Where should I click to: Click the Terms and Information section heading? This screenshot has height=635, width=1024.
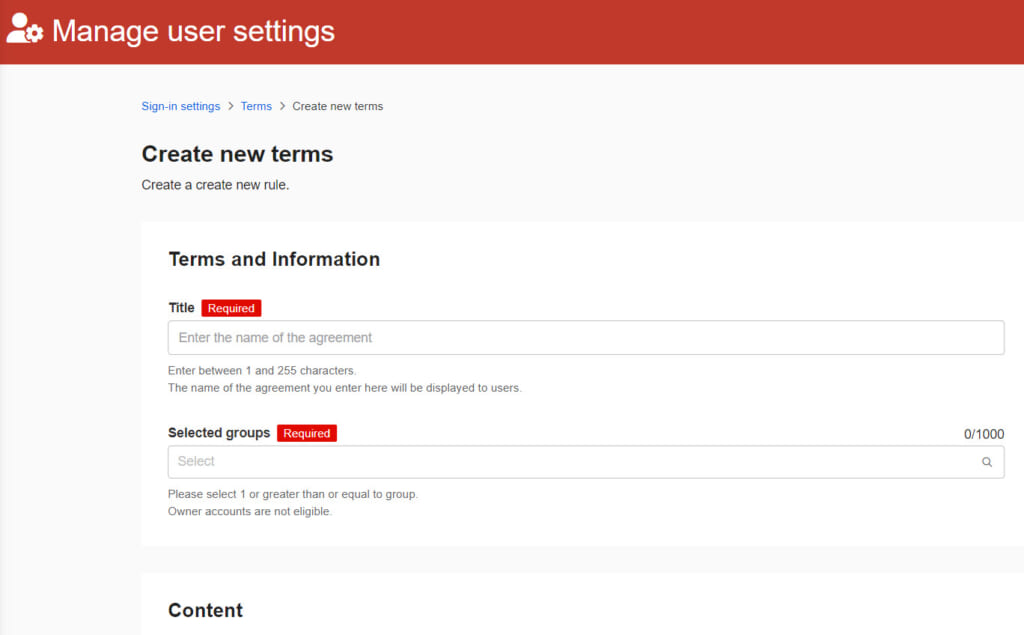tap(274, 259)
